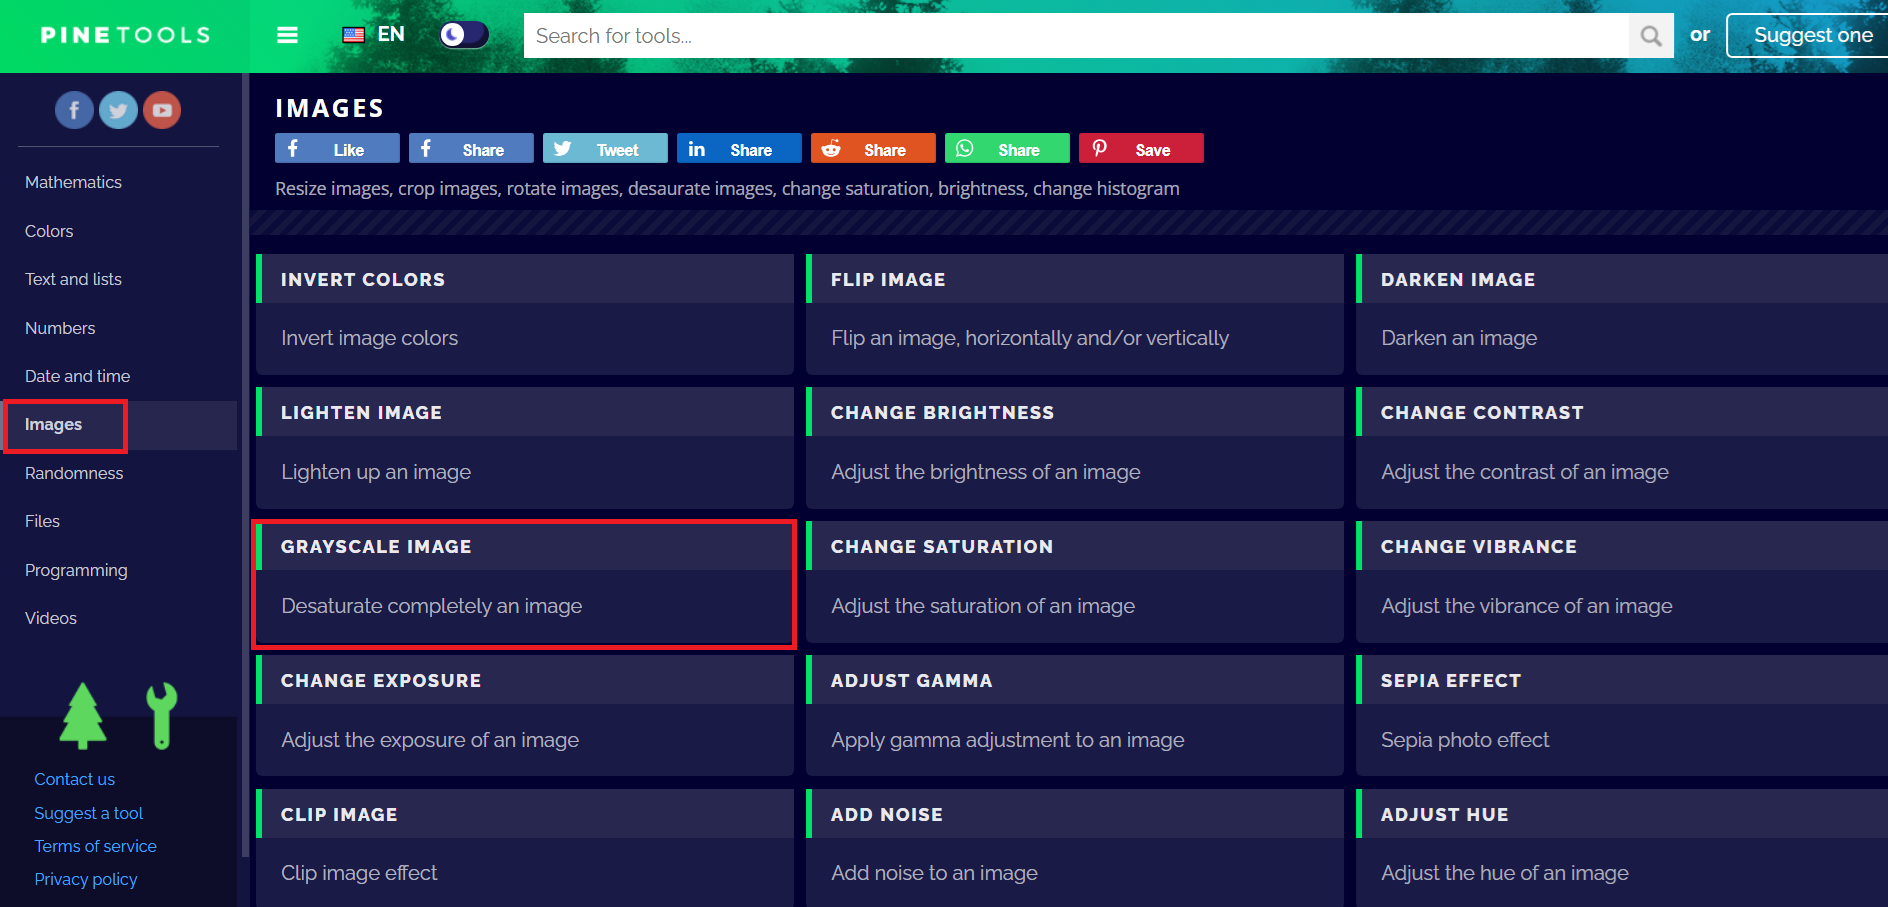Open the Lighten Image tool
Screen dimensions: 1888x907
[x=525, y=448]
